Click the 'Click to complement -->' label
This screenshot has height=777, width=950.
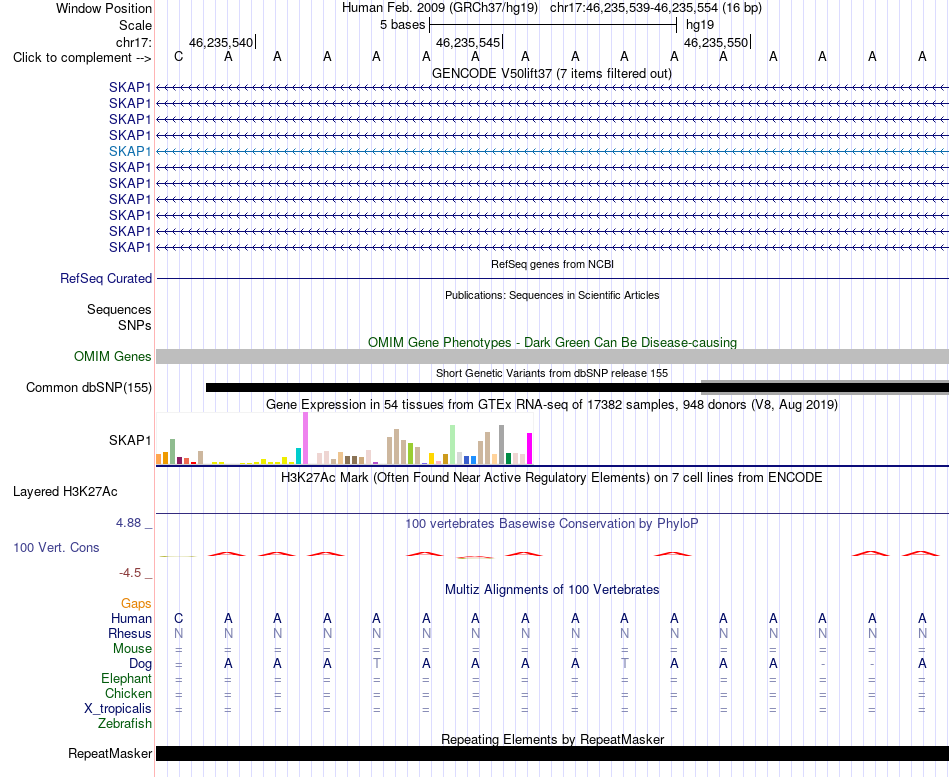click(x=82, y=58)
